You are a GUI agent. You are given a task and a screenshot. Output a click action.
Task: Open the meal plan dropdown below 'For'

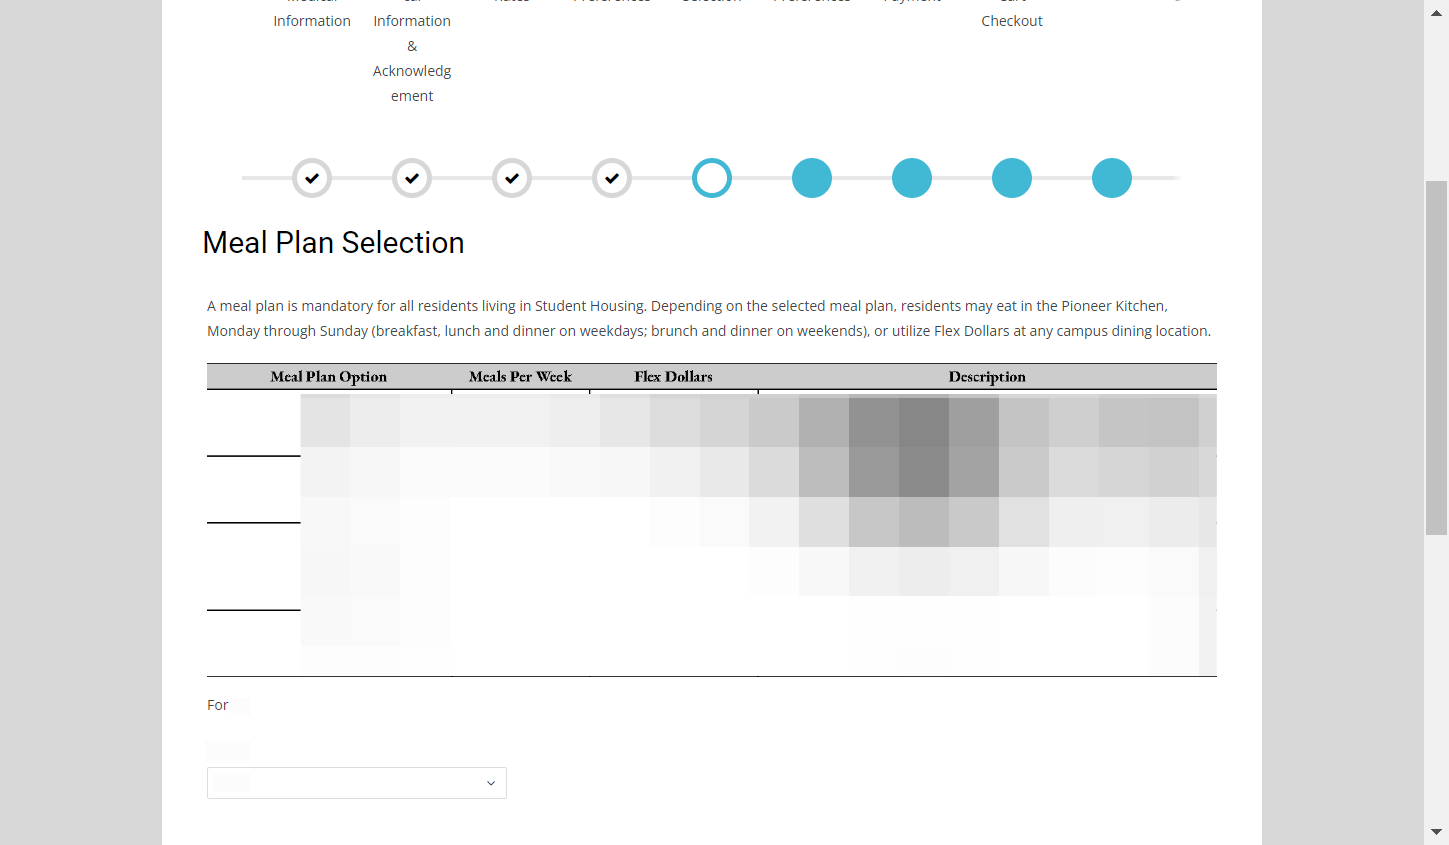click(357, 783)
